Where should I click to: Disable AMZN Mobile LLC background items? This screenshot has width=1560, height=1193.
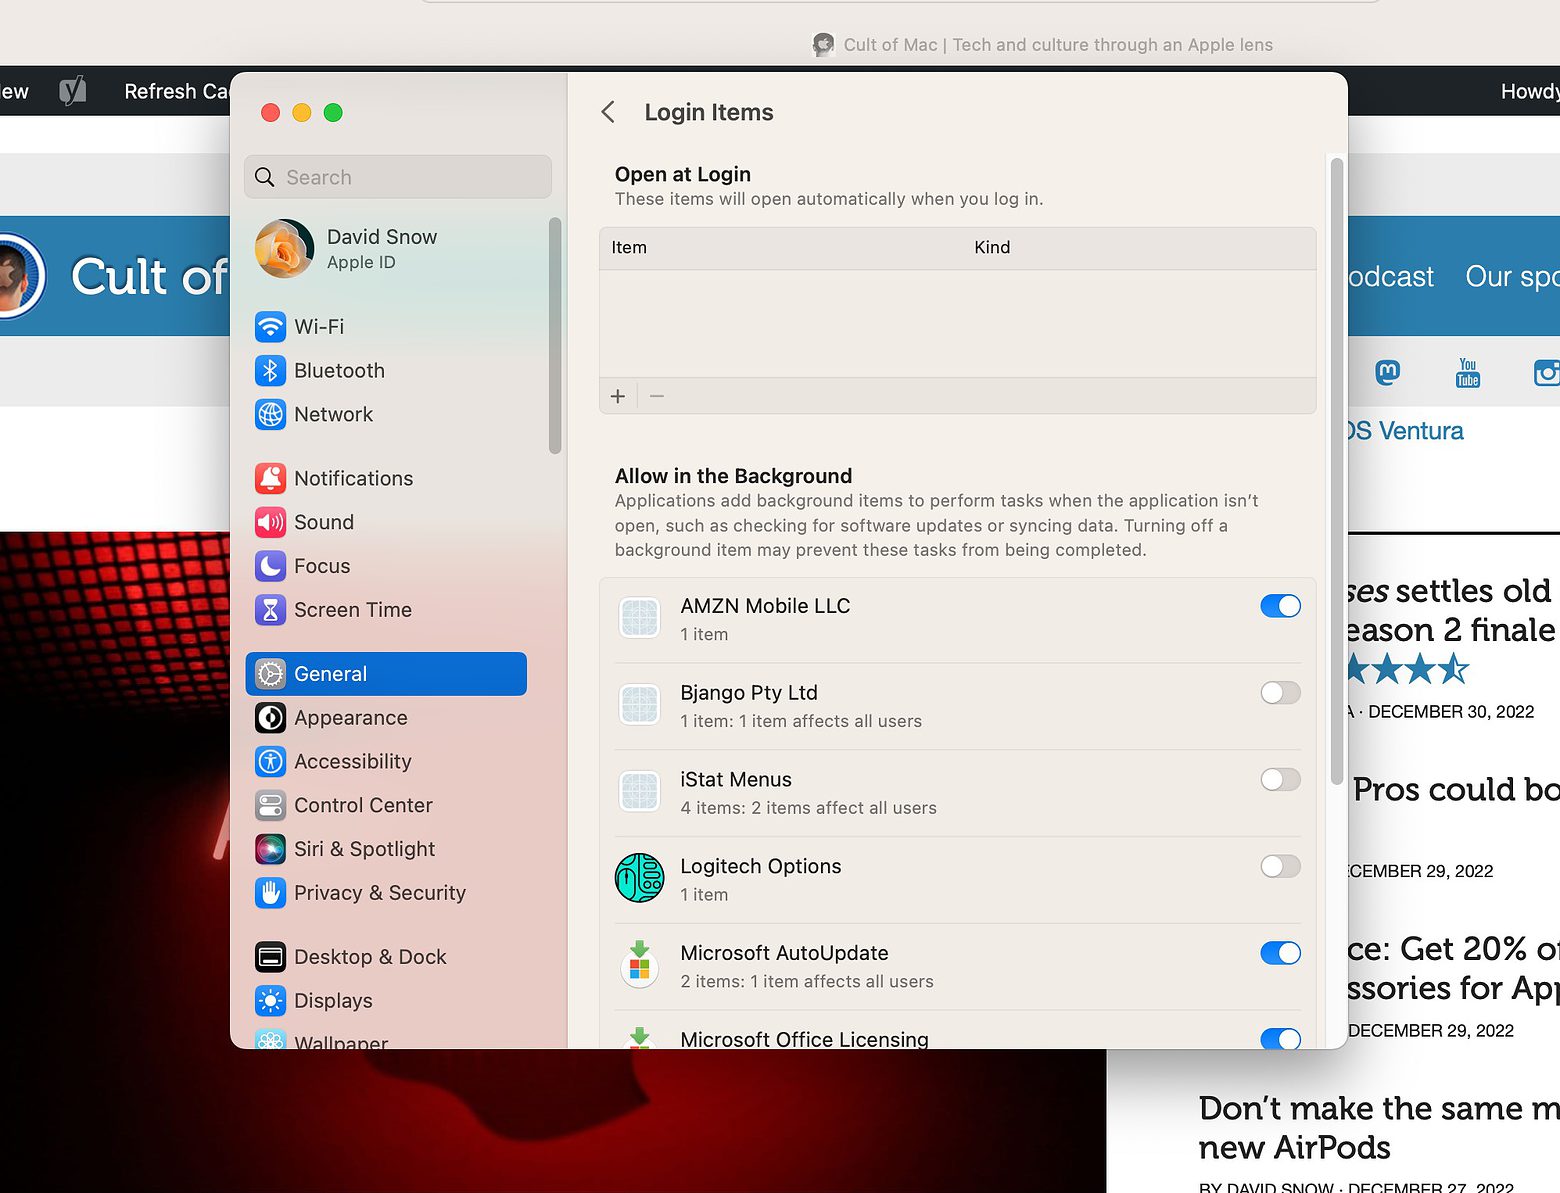coord(1280,606)
